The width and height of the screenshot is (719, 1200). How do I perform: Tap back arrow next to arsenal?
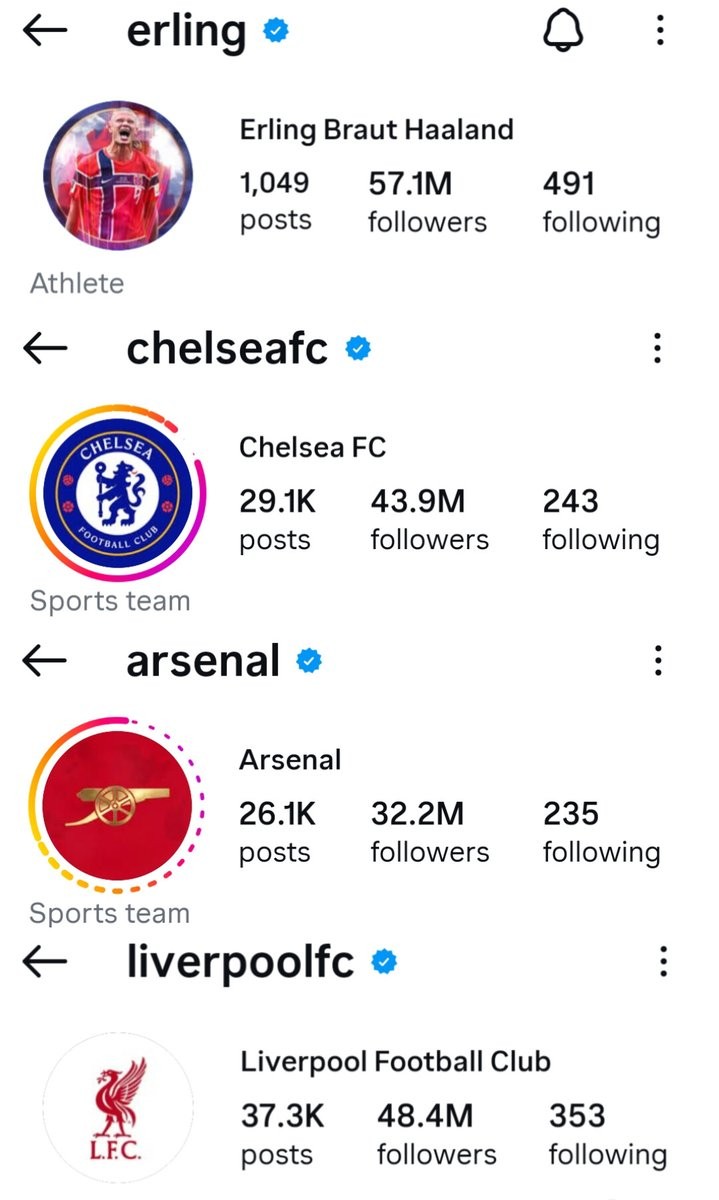[x=45, y=661]
